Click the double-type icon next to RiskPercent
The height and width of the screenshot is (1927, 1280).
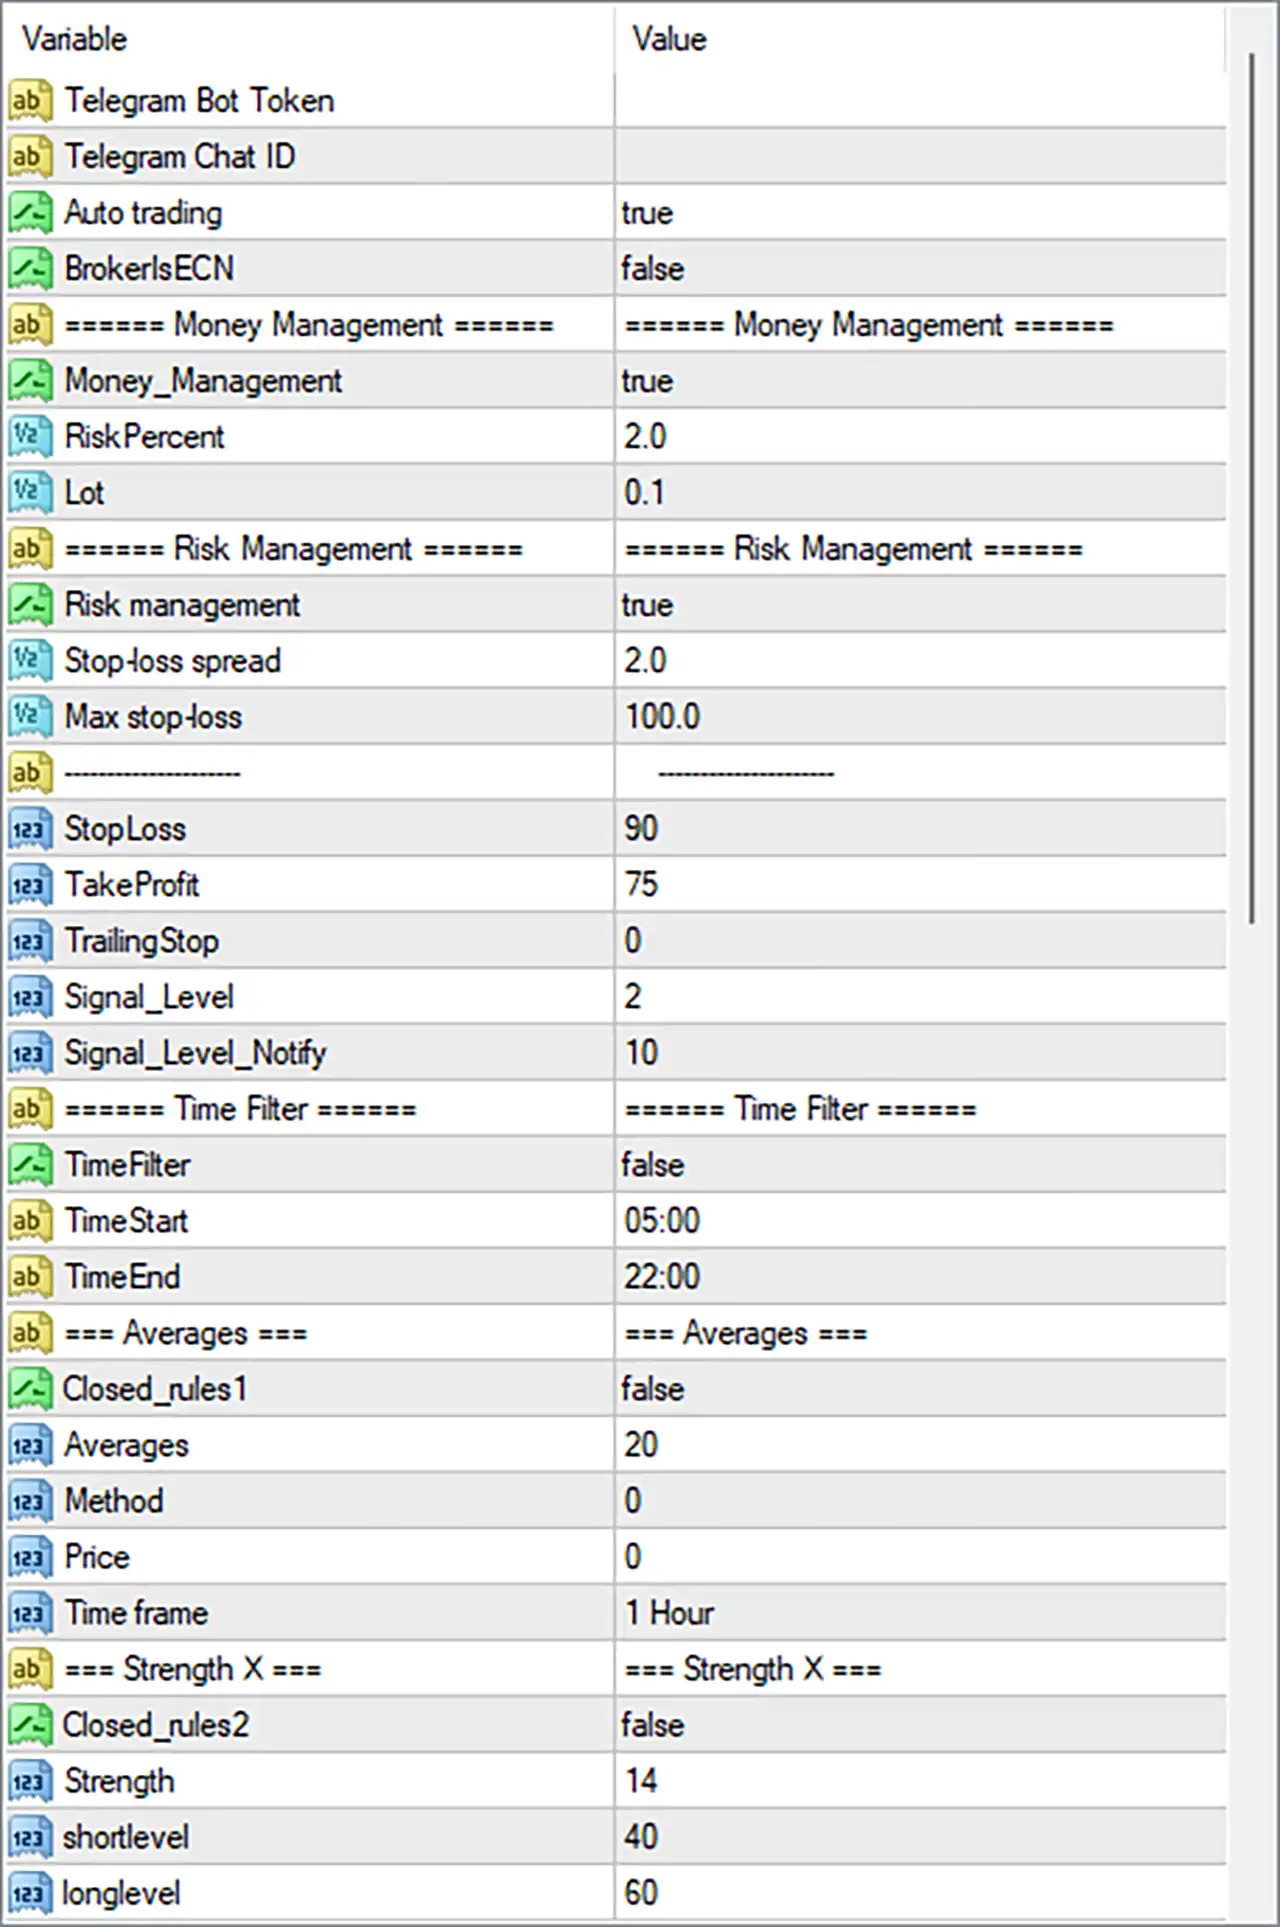(x=30, y=437)
